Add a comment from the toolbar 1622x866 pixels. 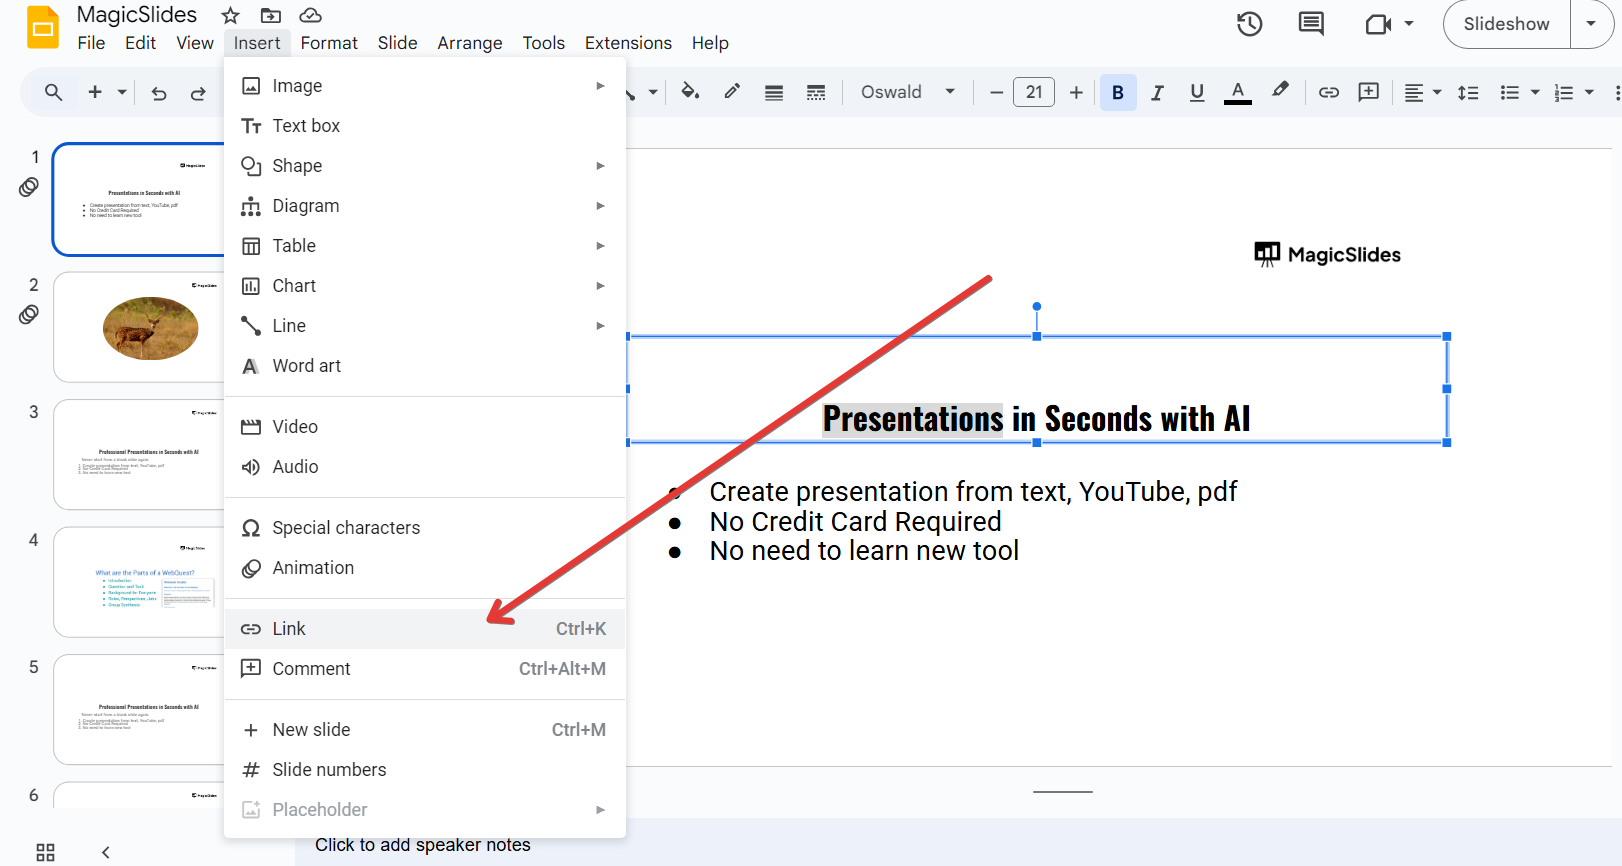[1369, 92]
